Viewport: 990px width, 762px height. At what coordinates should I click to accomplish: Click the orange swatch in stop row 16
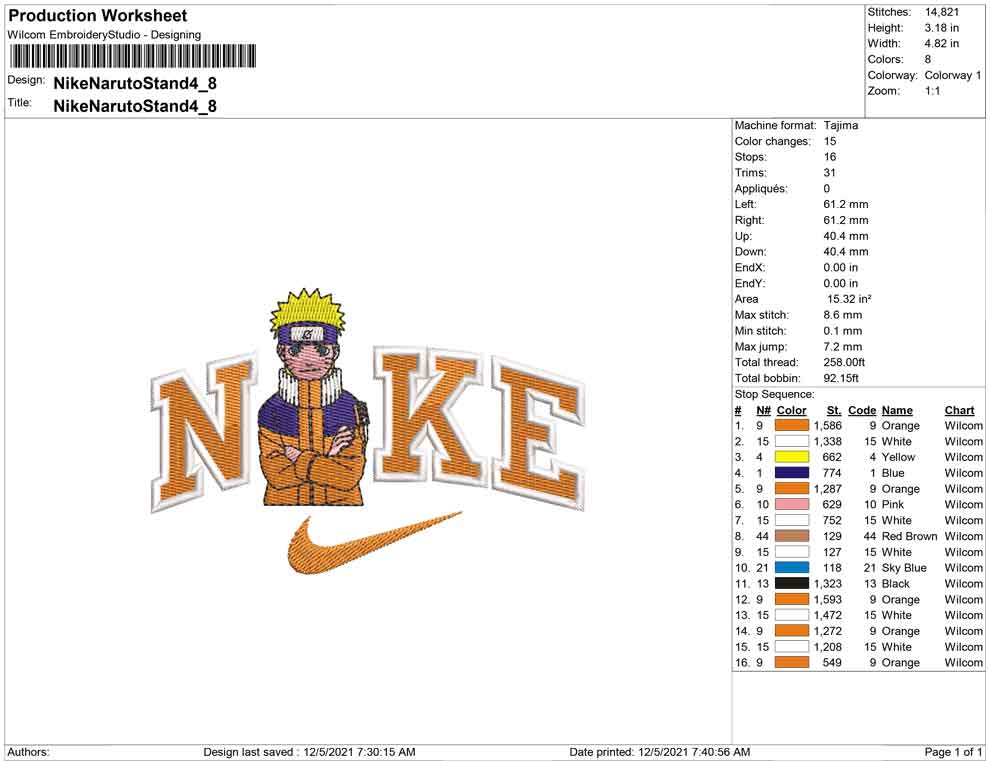792,662
